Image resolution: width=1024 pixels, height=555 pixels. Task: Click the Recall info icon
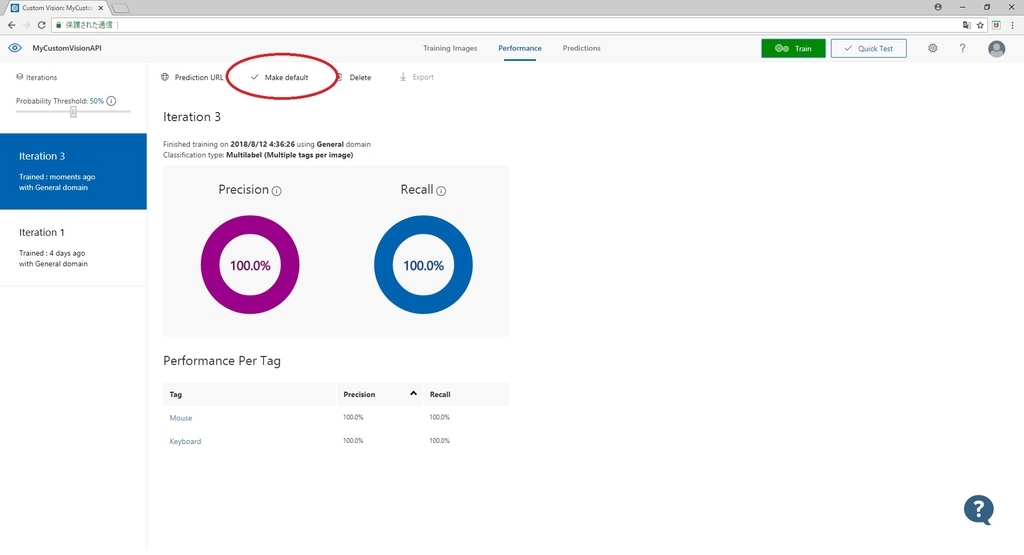point(441,191)
